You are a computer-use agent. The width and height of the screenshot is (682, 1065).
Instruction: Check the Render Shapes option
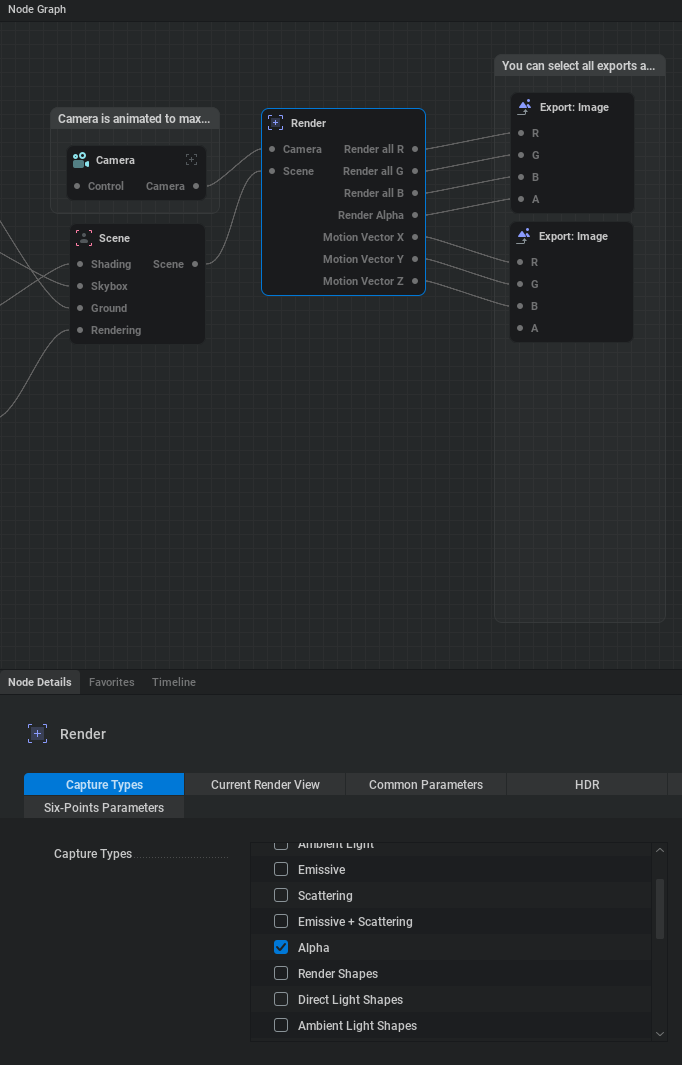coord(280,973)
